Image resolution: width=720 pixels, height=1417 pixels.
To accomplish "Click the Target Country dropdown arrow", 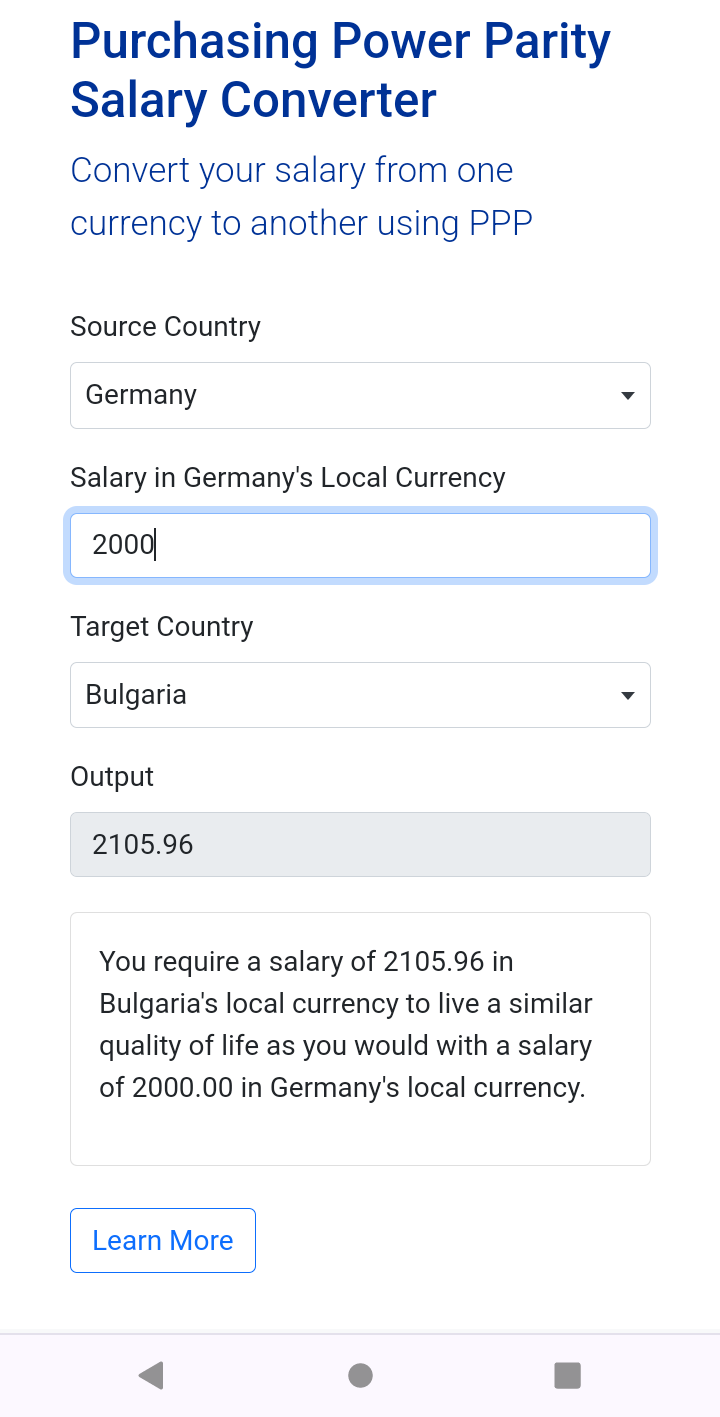I will pyautogui.click(x=627, y=696).
